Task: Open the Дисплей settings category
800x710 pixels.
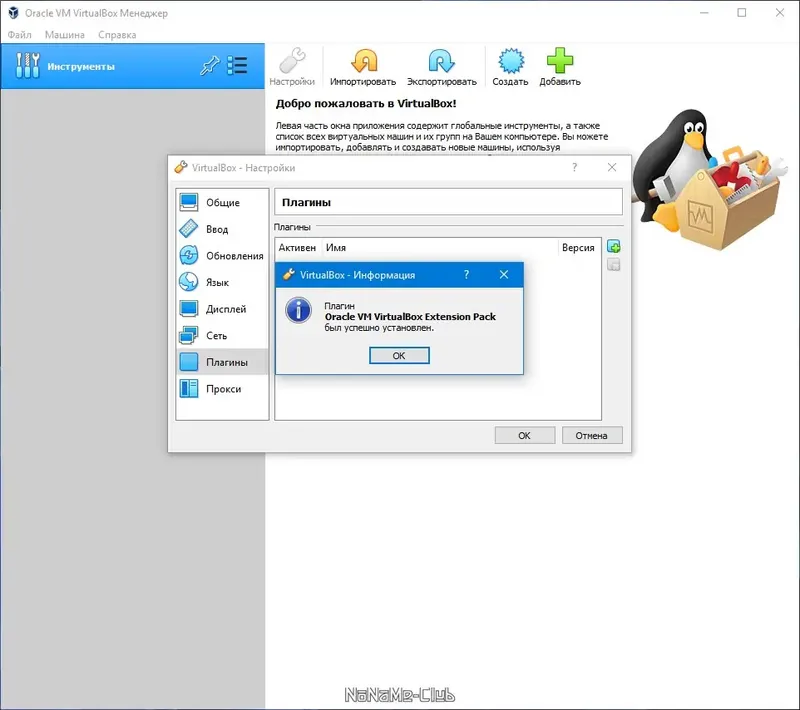Action: (222, 309)
